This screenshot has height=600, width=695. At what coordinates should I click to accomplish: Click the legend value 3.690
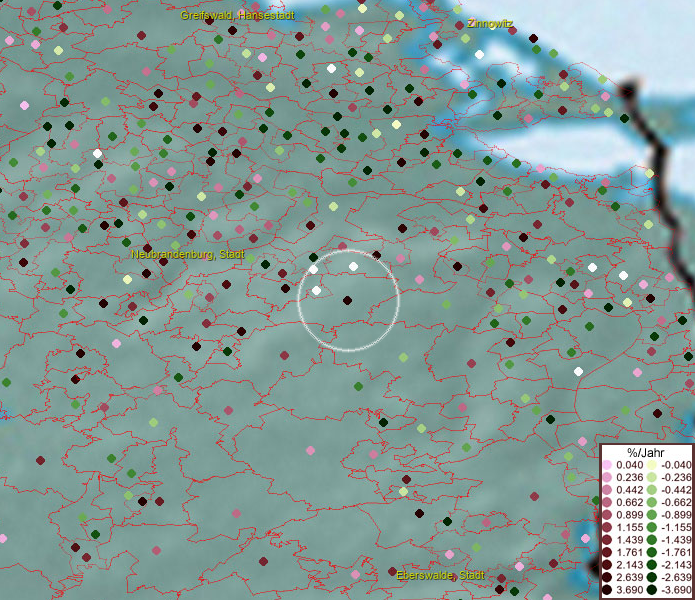(630, 590)
